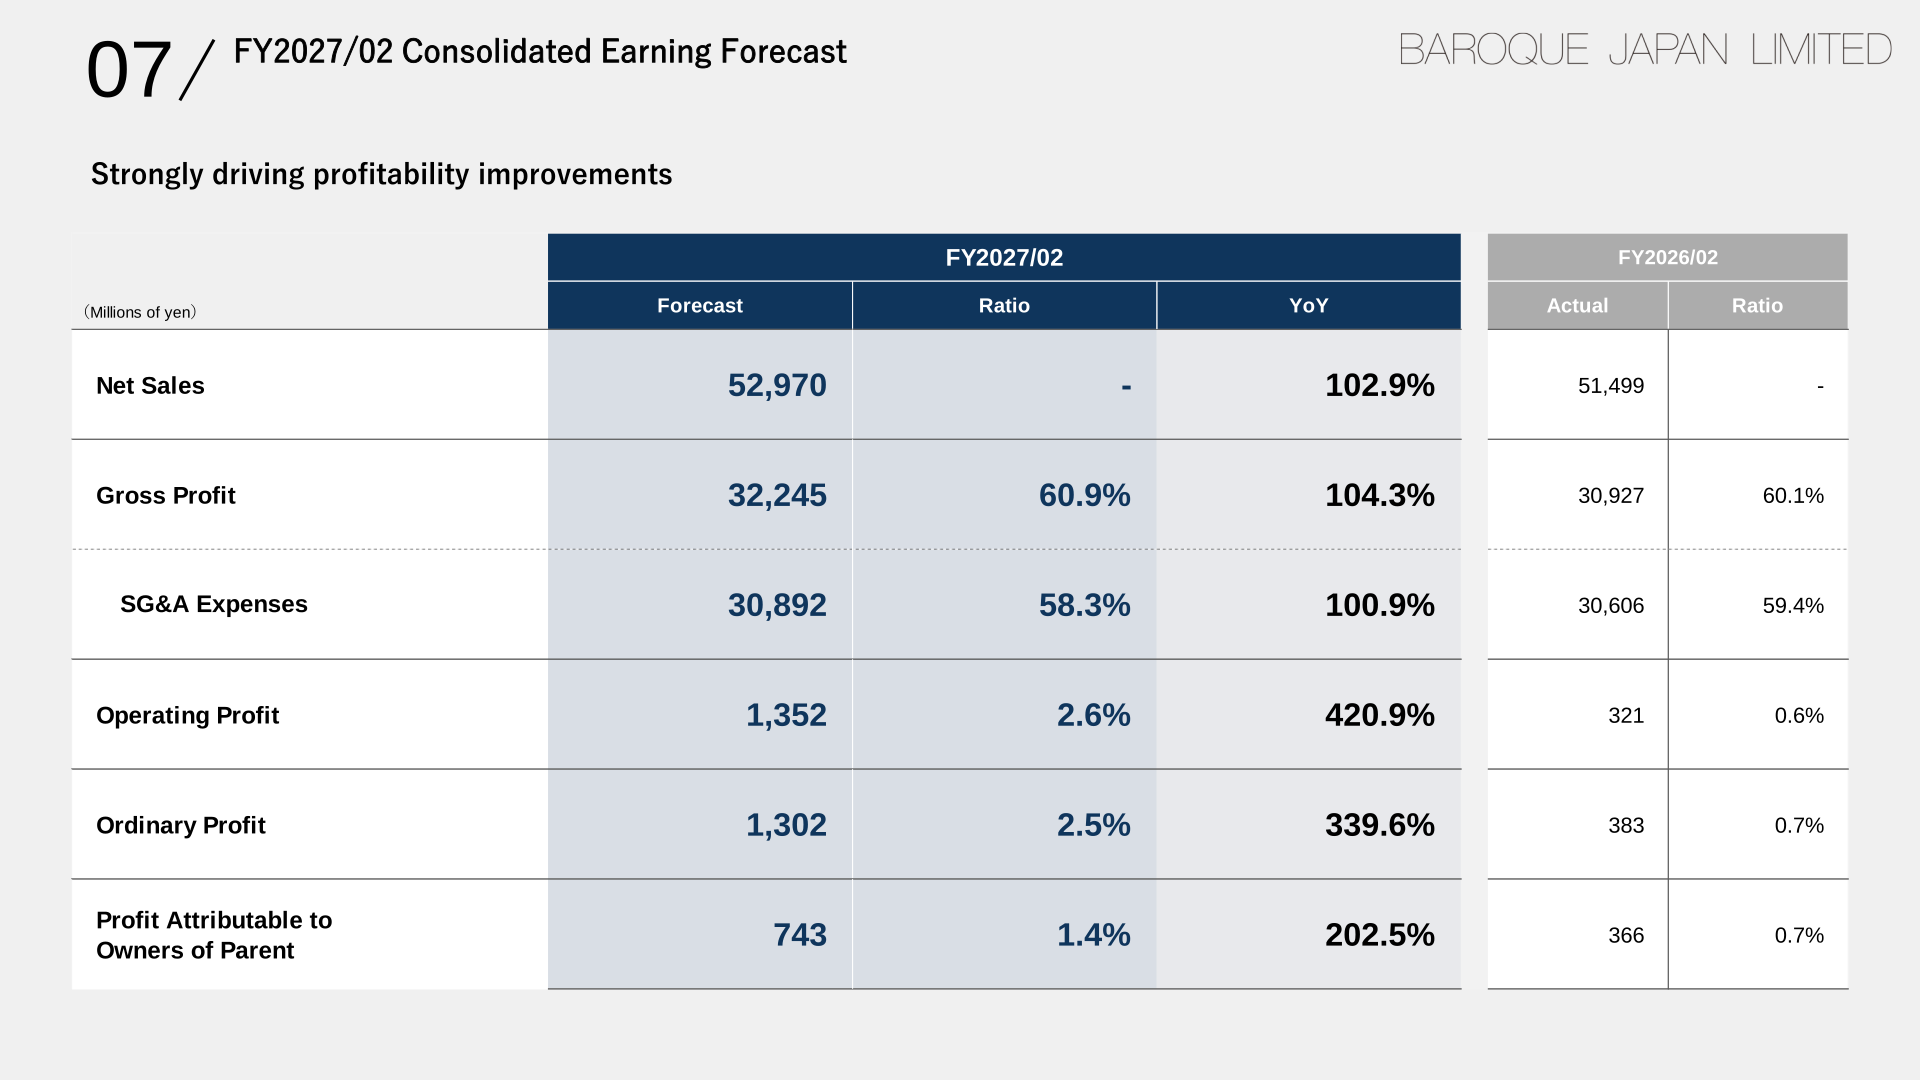Click the Net Sales row label
1920x1080 pixels.
tap(150, 386)
